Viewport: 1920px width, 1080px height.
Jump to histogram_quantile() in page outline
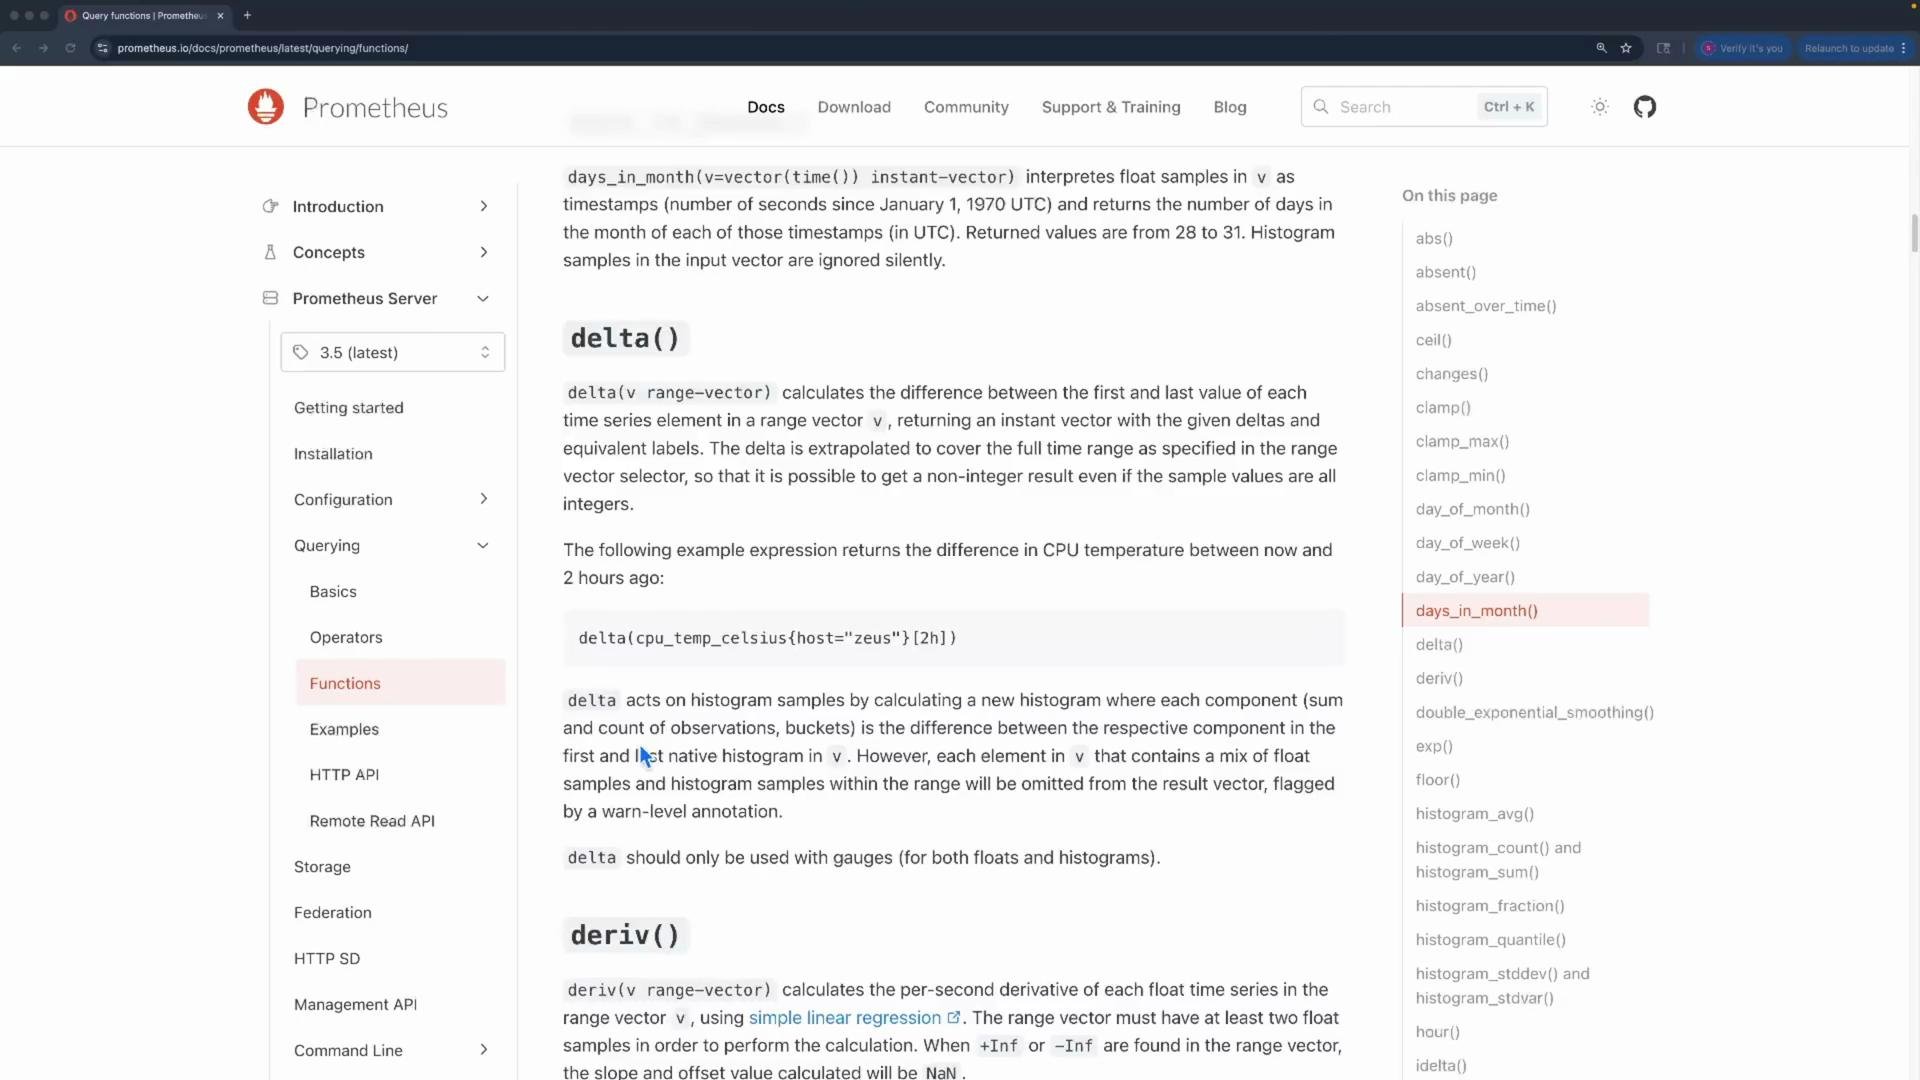tap(1491, 940)
